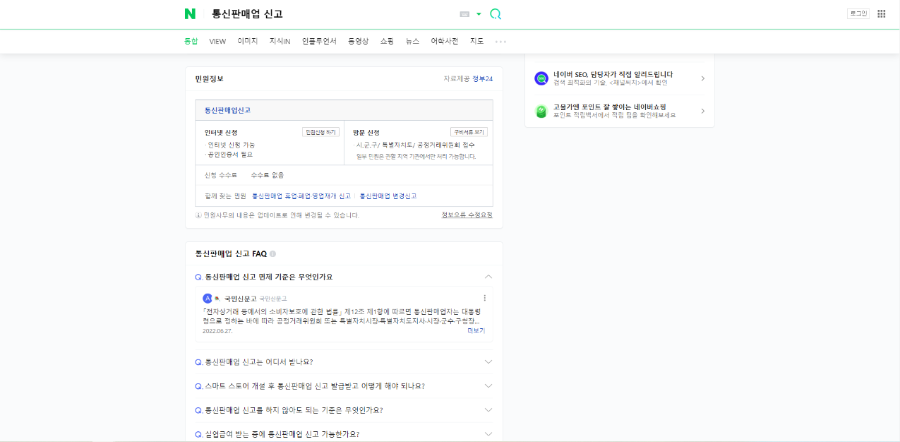
Task: Open the 지식iN tab
Action: click(x=280, y=41)
